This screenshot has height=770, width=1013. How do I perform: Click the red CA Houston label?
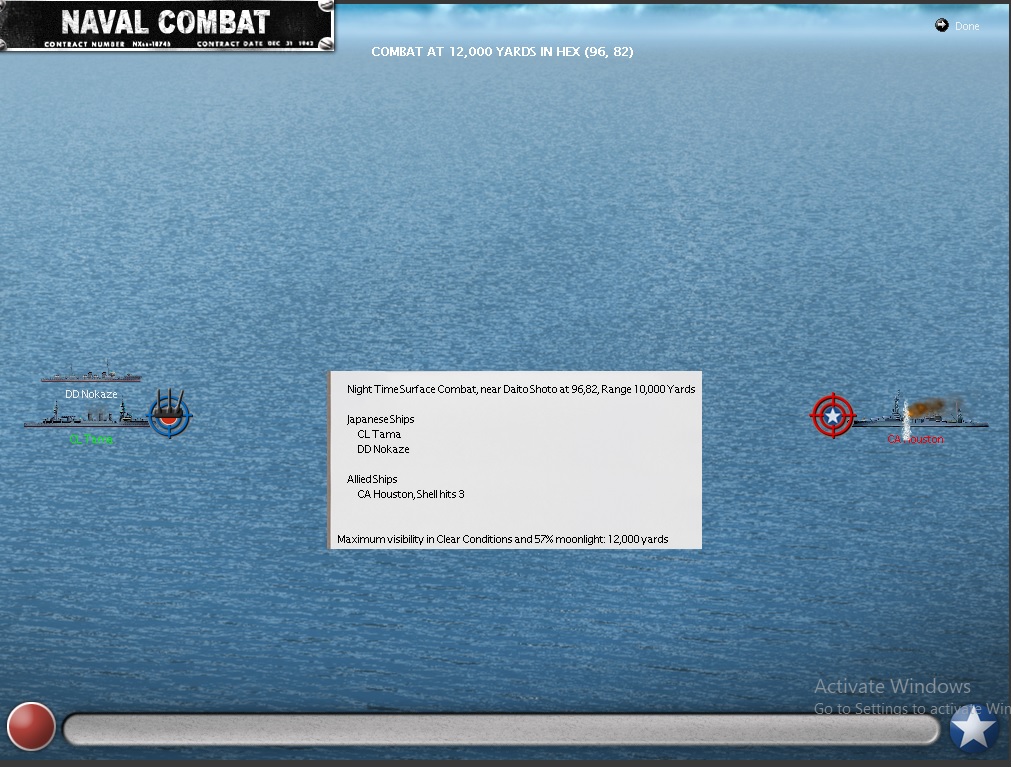(x=915, y=439)
